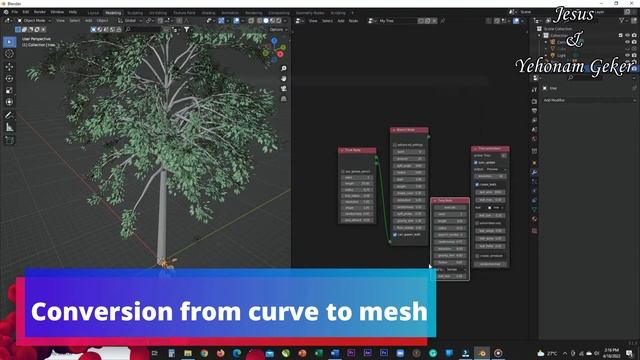Click the red X axis gizmo
Viewport: 640px width, 360px height.
tap(280, 54)
